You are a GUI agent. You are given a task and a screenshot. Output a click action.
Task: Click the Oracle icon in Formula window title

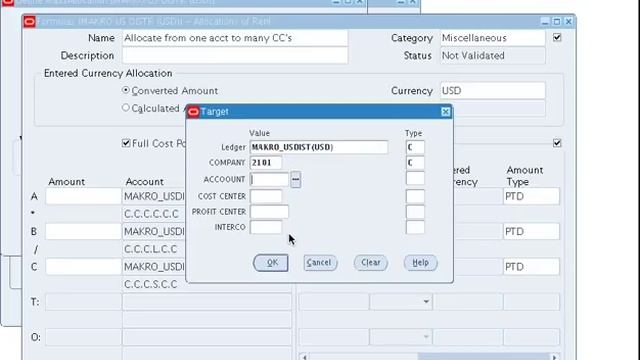coord(29,22)
